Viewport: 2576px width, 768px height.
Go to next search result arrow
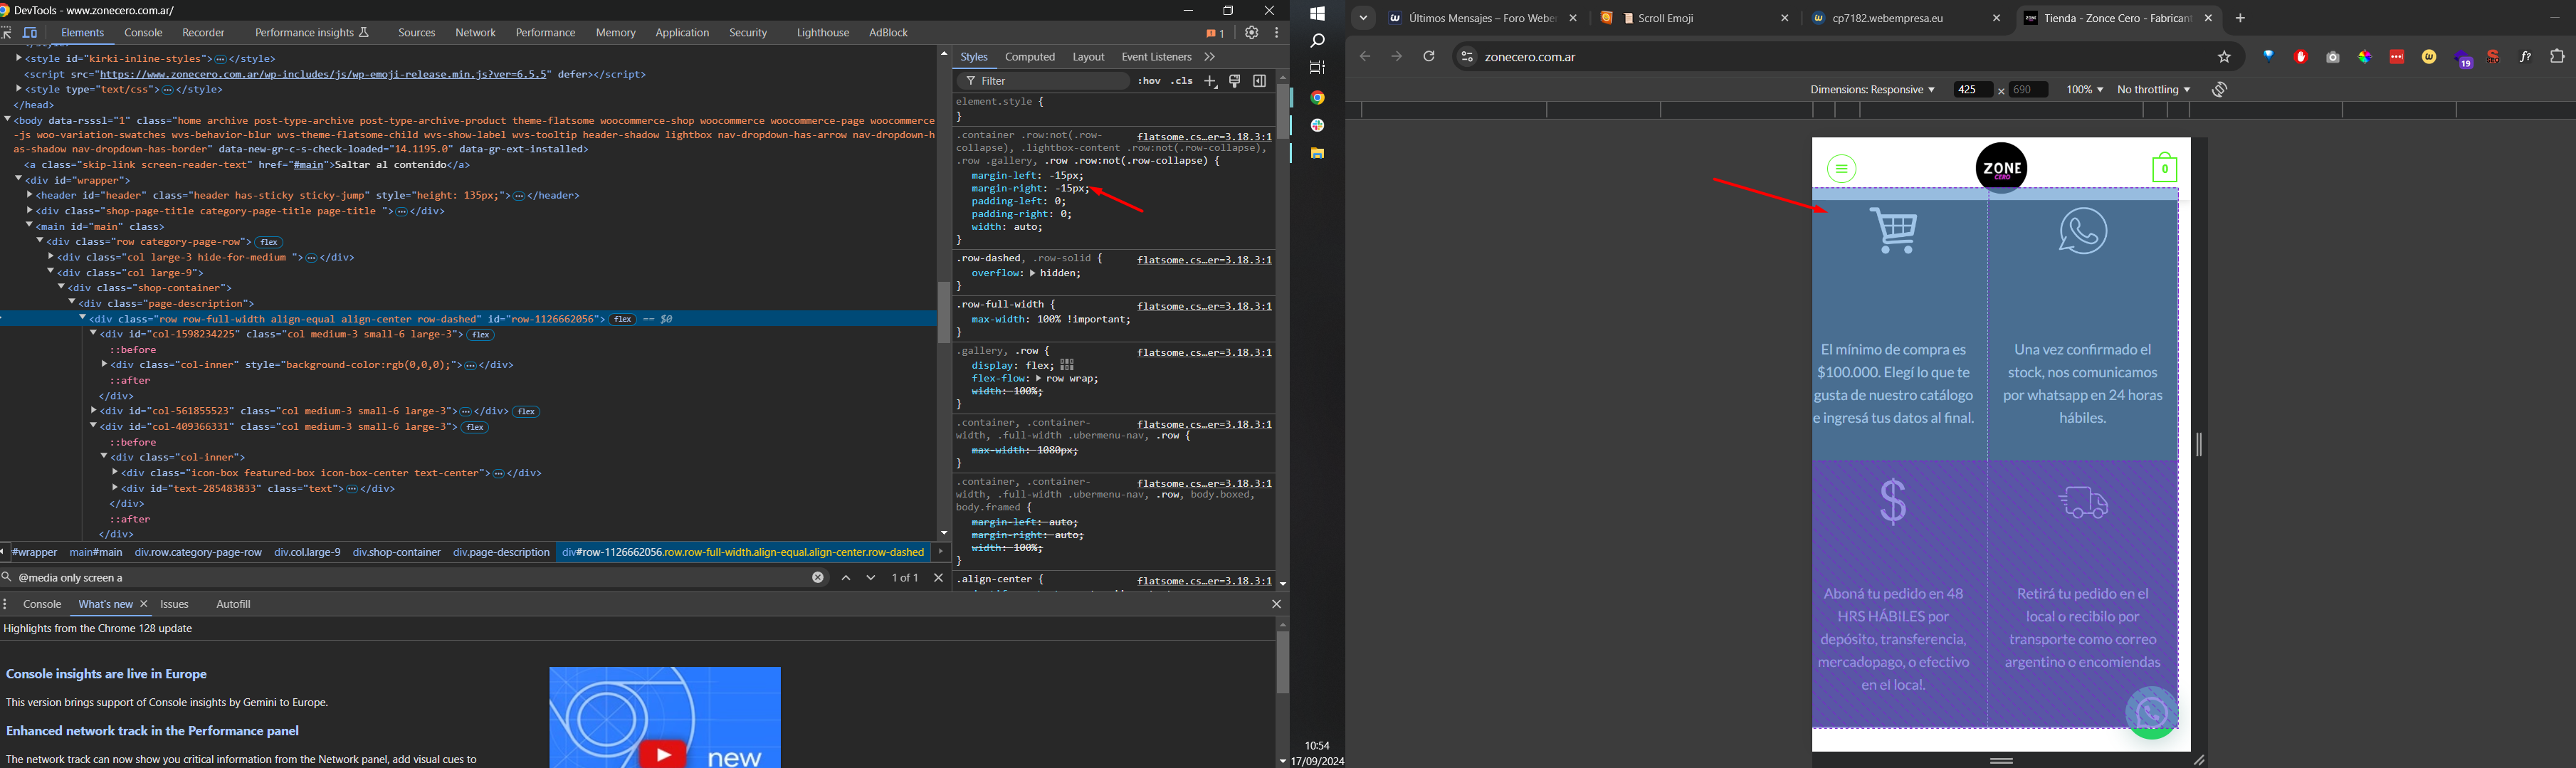pyautogui.click(x=871, y=578)
